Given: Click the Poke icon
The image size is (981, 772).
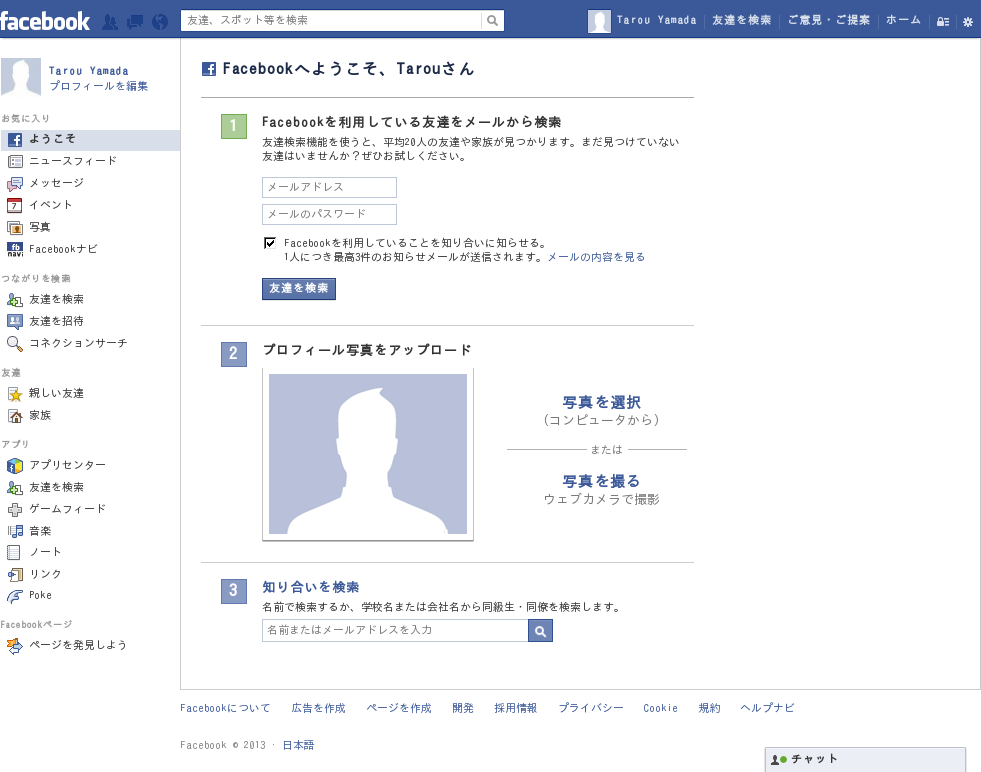Looking at the screenshot, I should [15, 596].
